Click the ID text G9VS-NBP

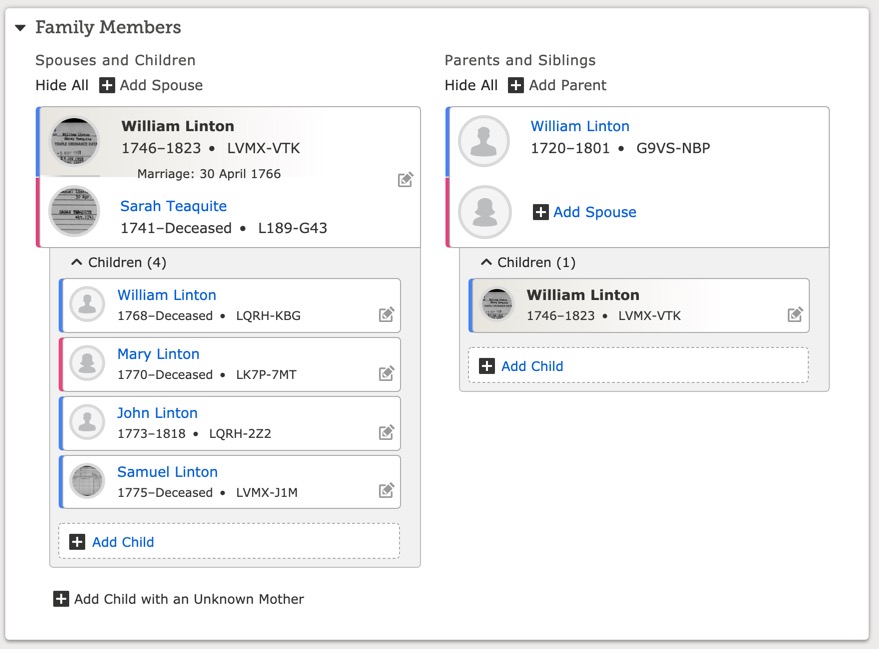coord(673,149)
